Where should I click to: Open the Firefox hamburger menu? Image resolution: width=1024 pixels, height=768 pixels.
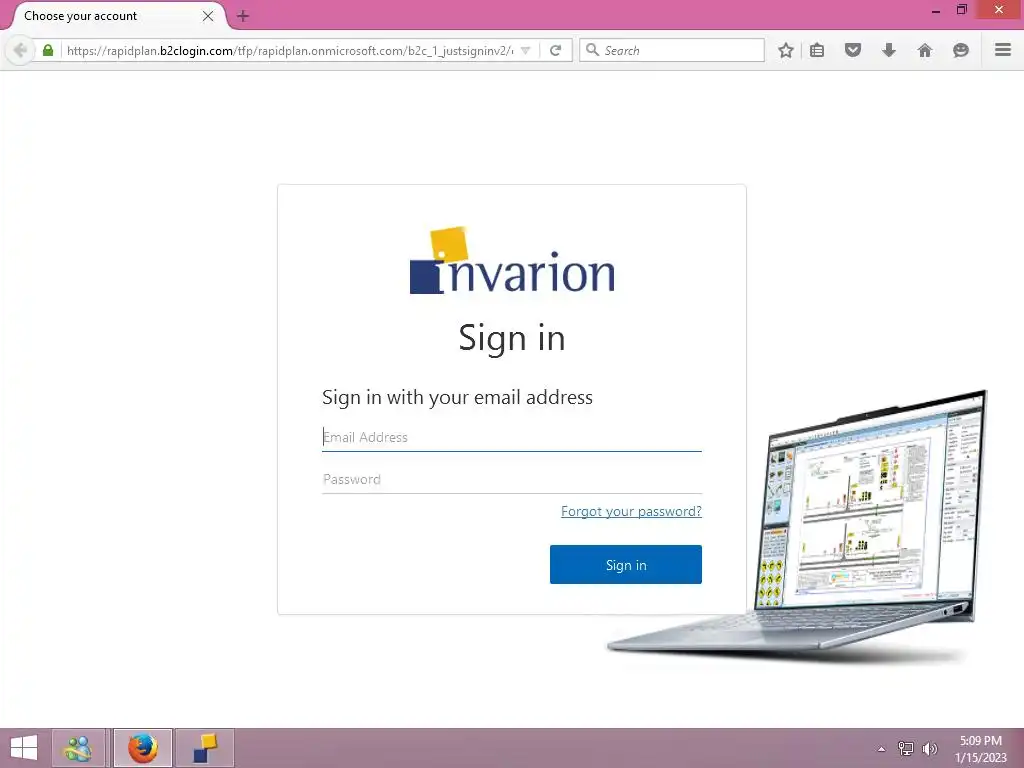1002,50
